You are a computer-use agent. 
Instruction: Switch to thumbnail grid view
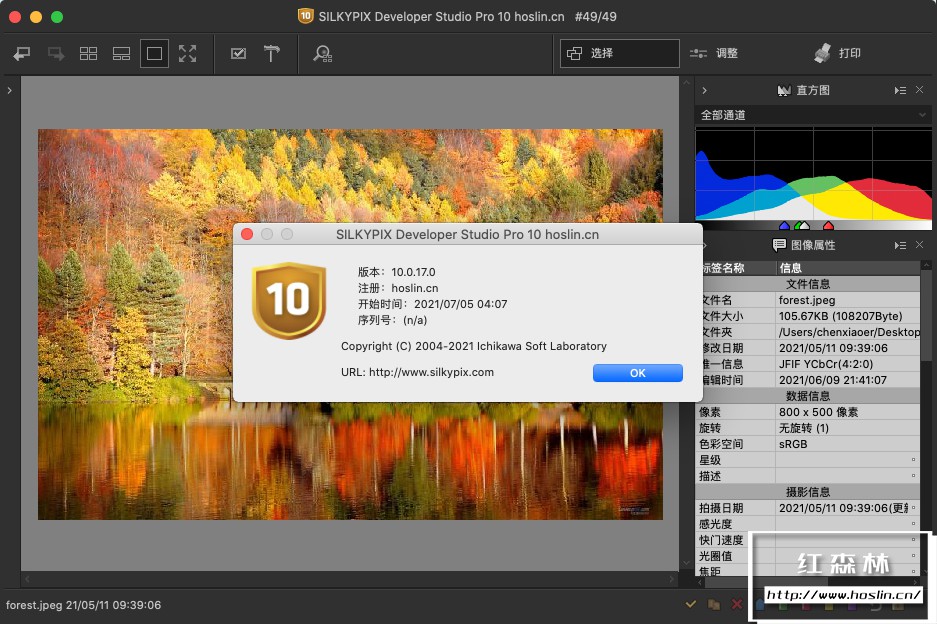coord(88,54)
